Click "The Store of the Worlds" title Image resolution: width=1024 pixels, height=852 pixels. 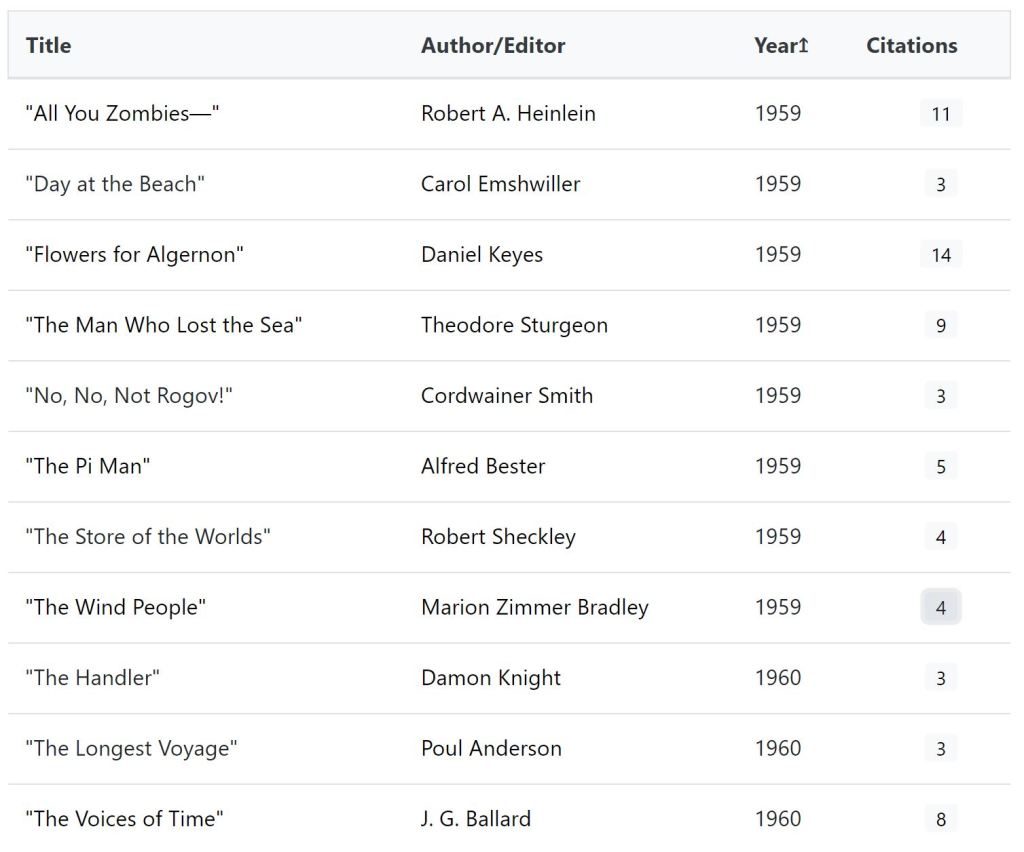(x=148, y=537)
